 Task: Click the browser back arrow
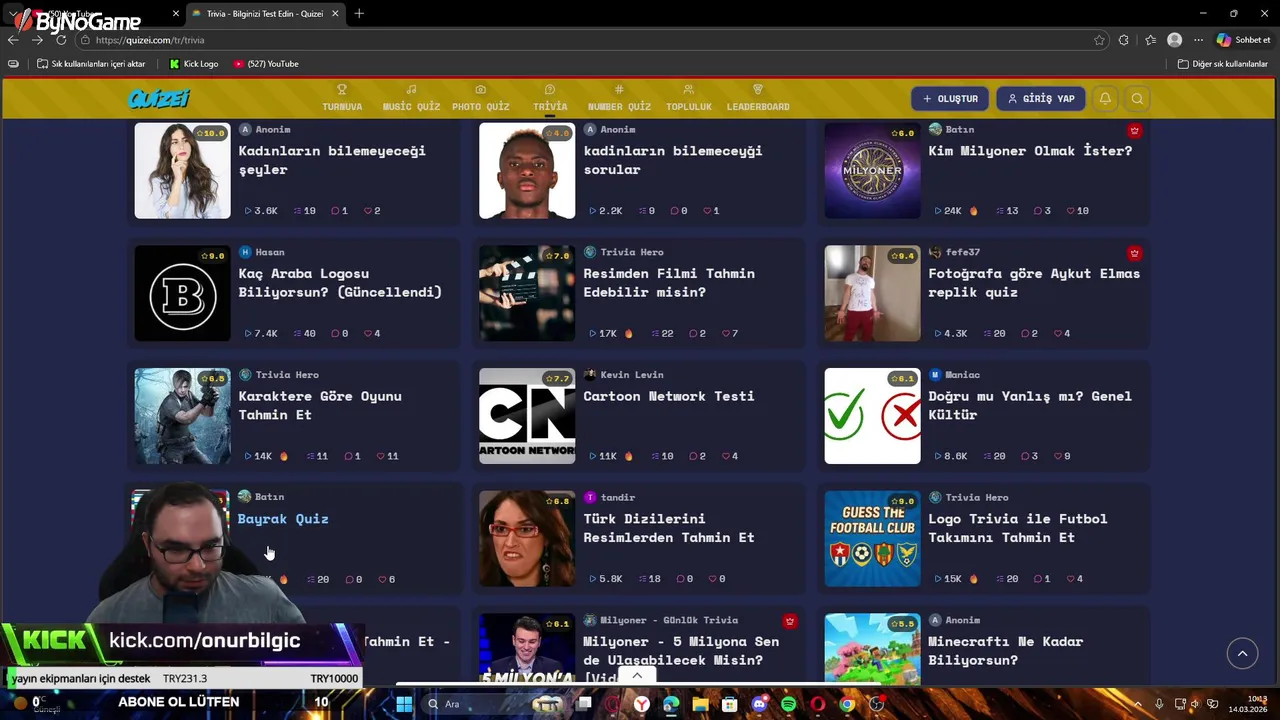tap(13, 40)
